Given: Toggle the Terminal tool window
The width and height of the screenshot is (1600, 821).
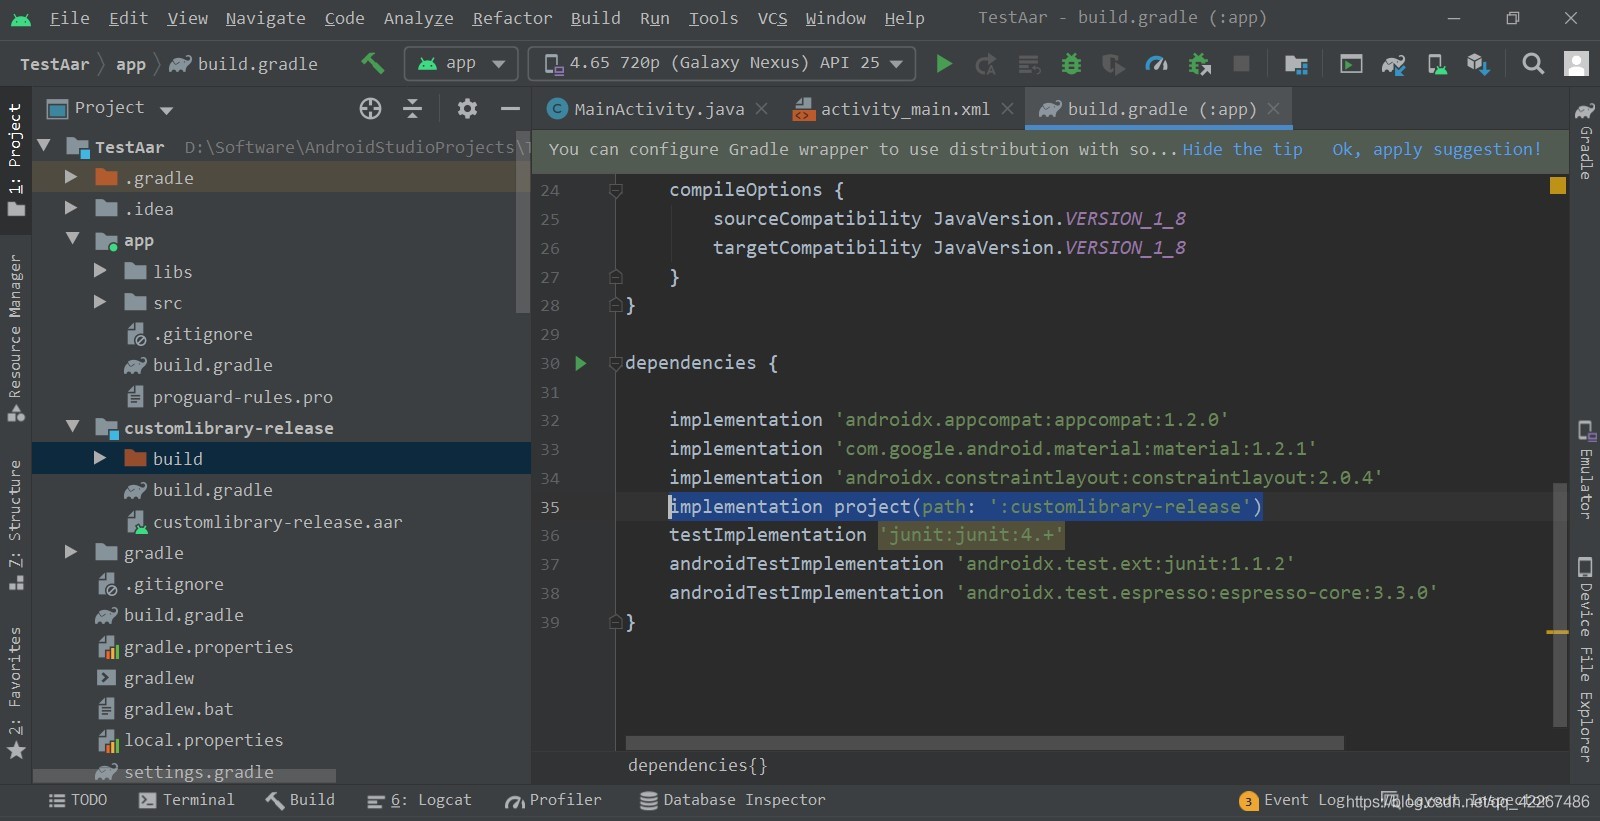Looking at the screenshot, I should [x=186, y=800].
